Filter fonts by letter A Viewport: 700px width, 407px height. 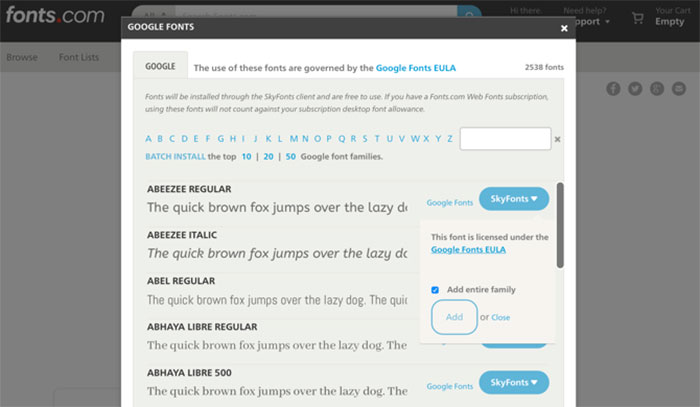point(148,139)
